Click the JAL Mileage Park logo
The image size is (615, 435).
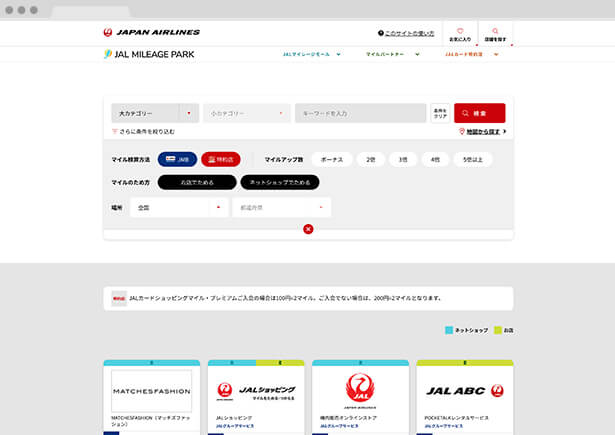click(149, 54)
